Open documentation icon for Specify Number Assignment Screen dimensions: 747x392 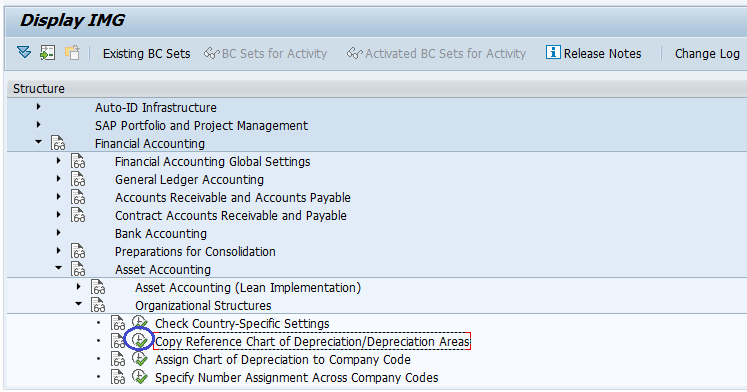click(118, 377)
